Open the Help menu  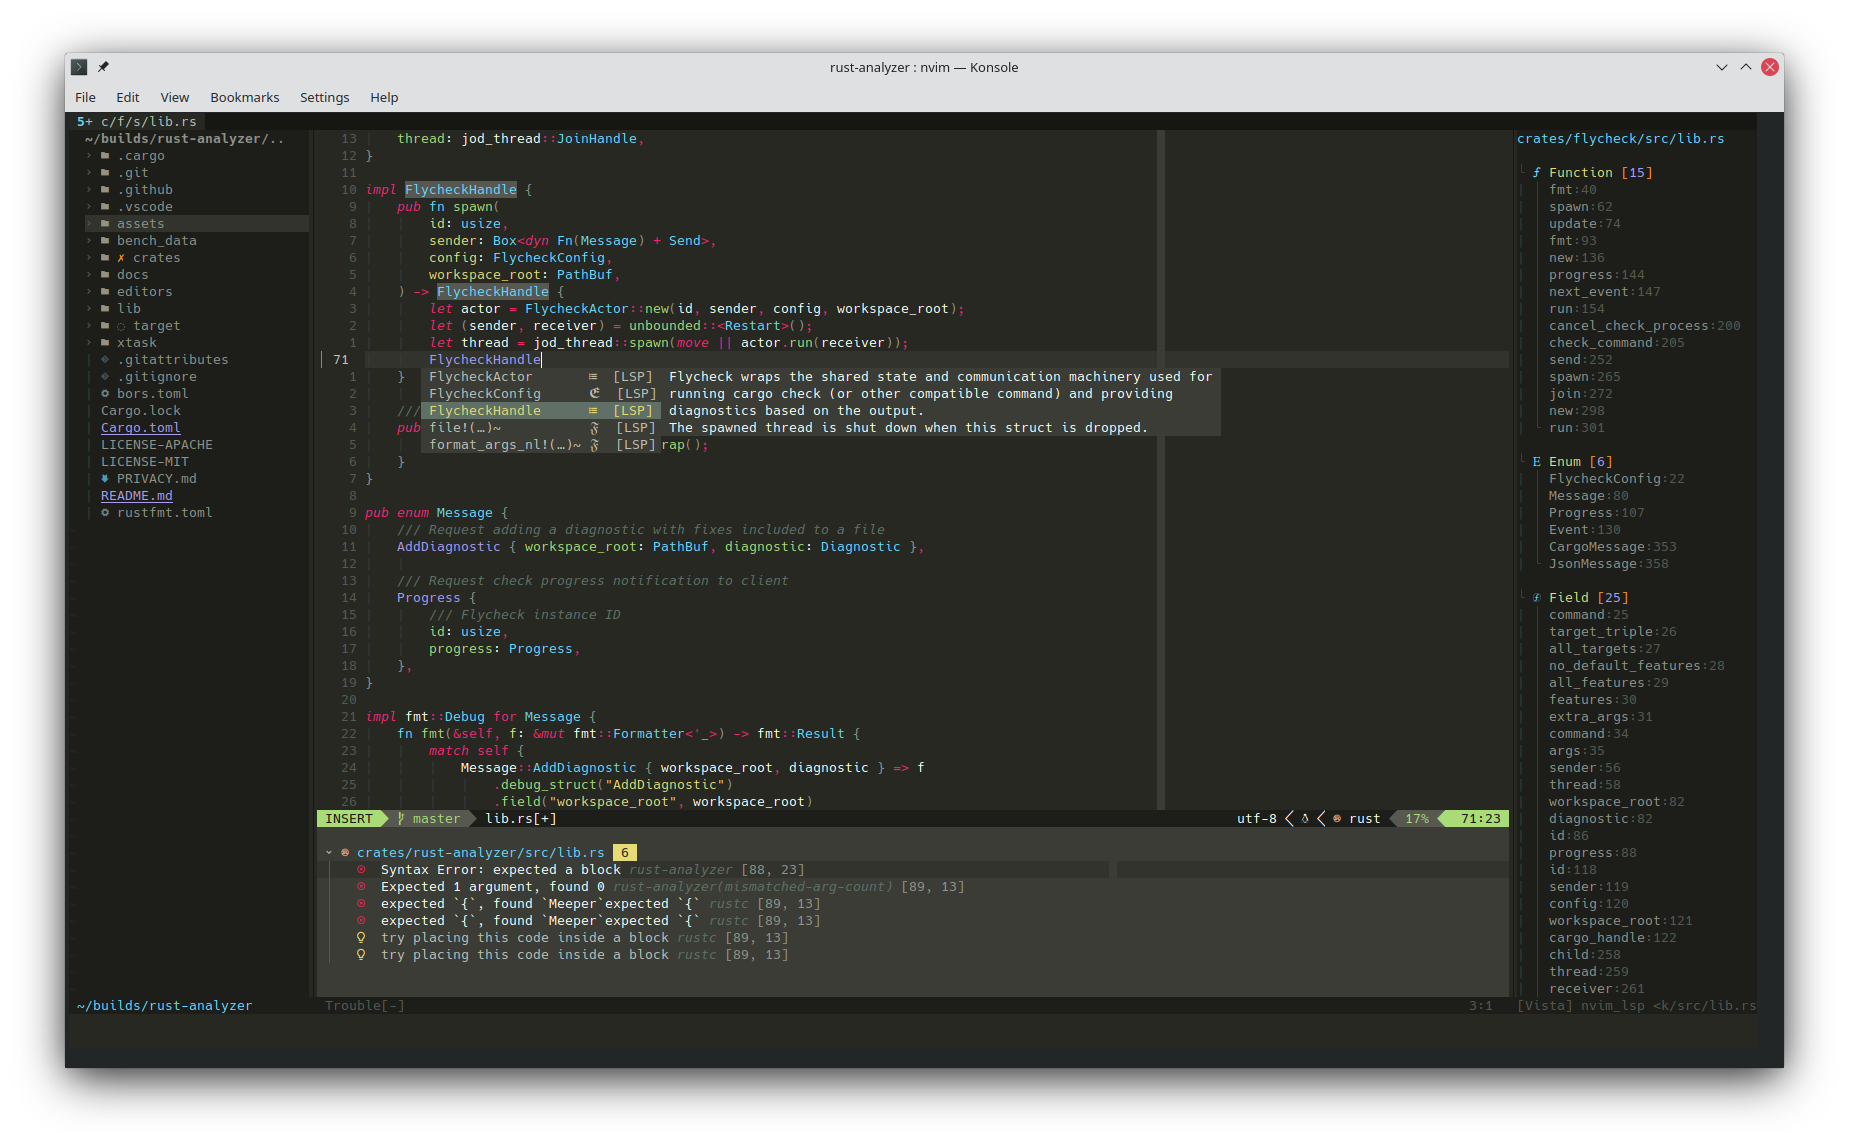(x=384, y=97)
